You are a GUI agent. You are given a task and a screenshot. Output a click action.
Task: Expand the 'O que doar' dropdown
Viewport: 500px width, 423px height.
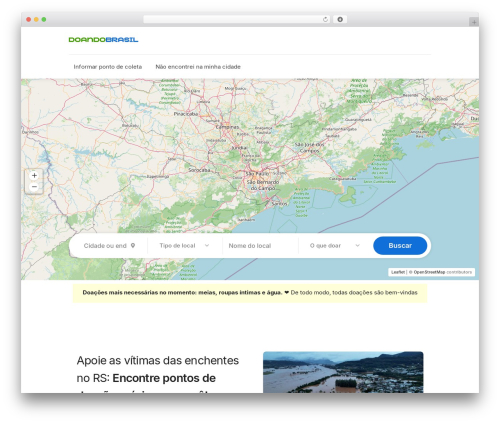(335, 246)
